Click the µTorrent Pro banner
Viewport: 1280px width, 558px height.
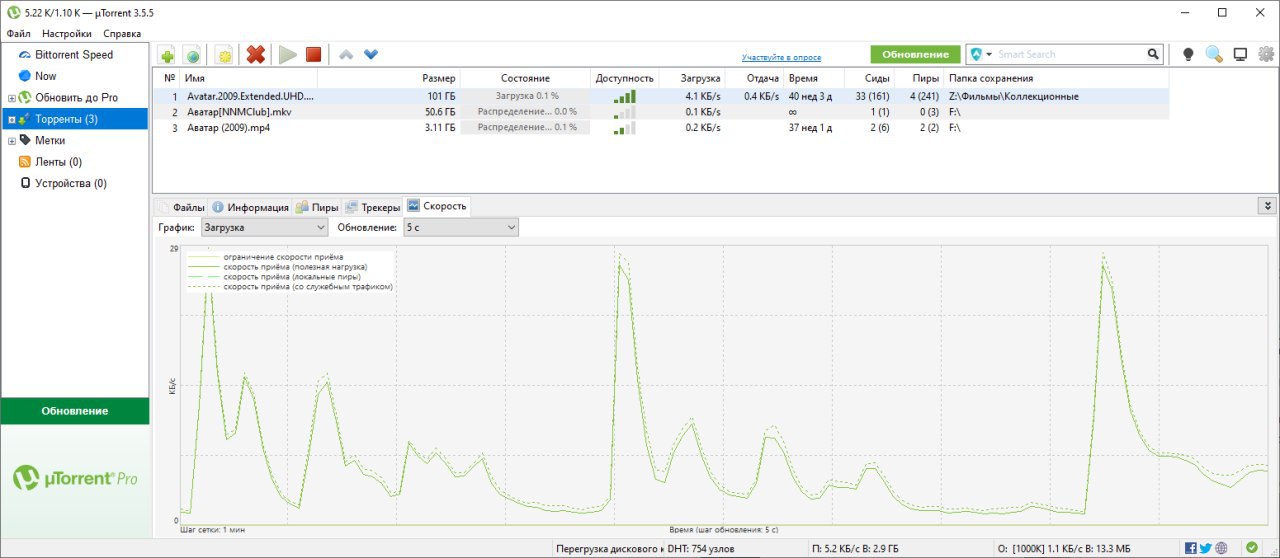[x=75, y=480]
